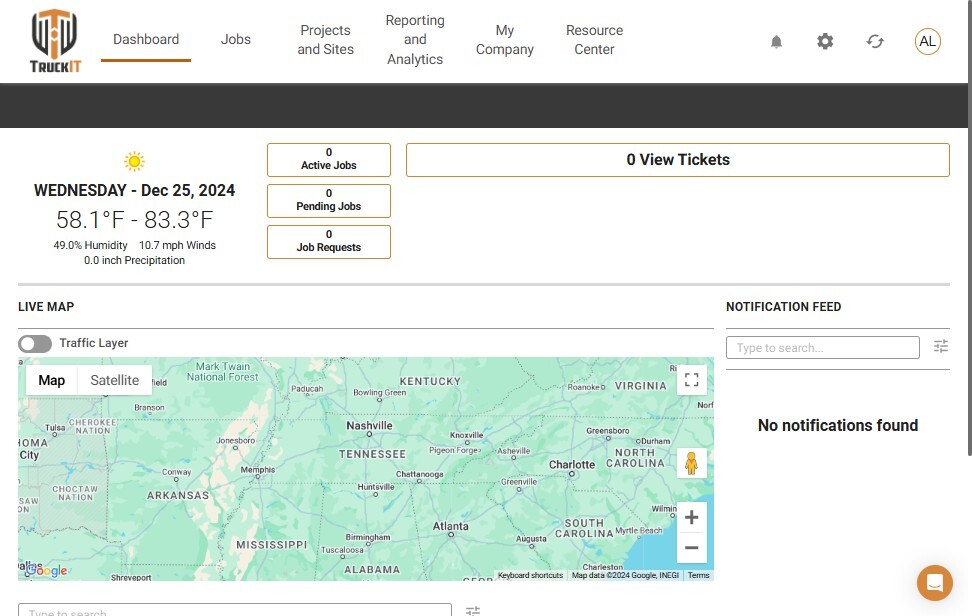View the 0 Pending Jobs
Image resolution: width=972 pixels, height=616 pixels.
[x=329, y=201]
